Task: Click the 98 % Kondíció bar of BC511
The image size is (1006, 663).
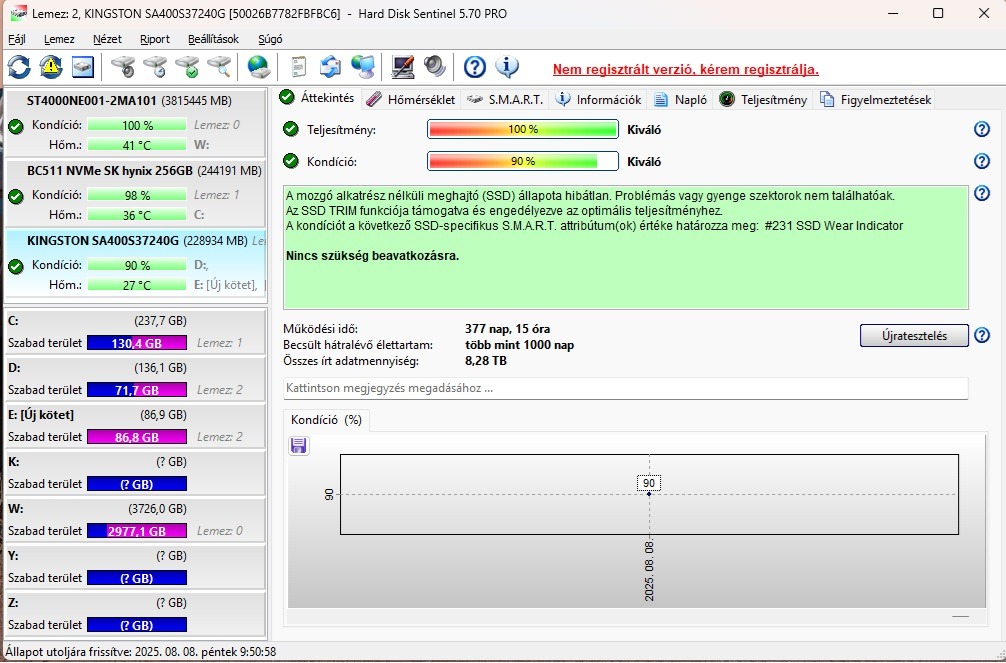Action: (x=137, y=195)
